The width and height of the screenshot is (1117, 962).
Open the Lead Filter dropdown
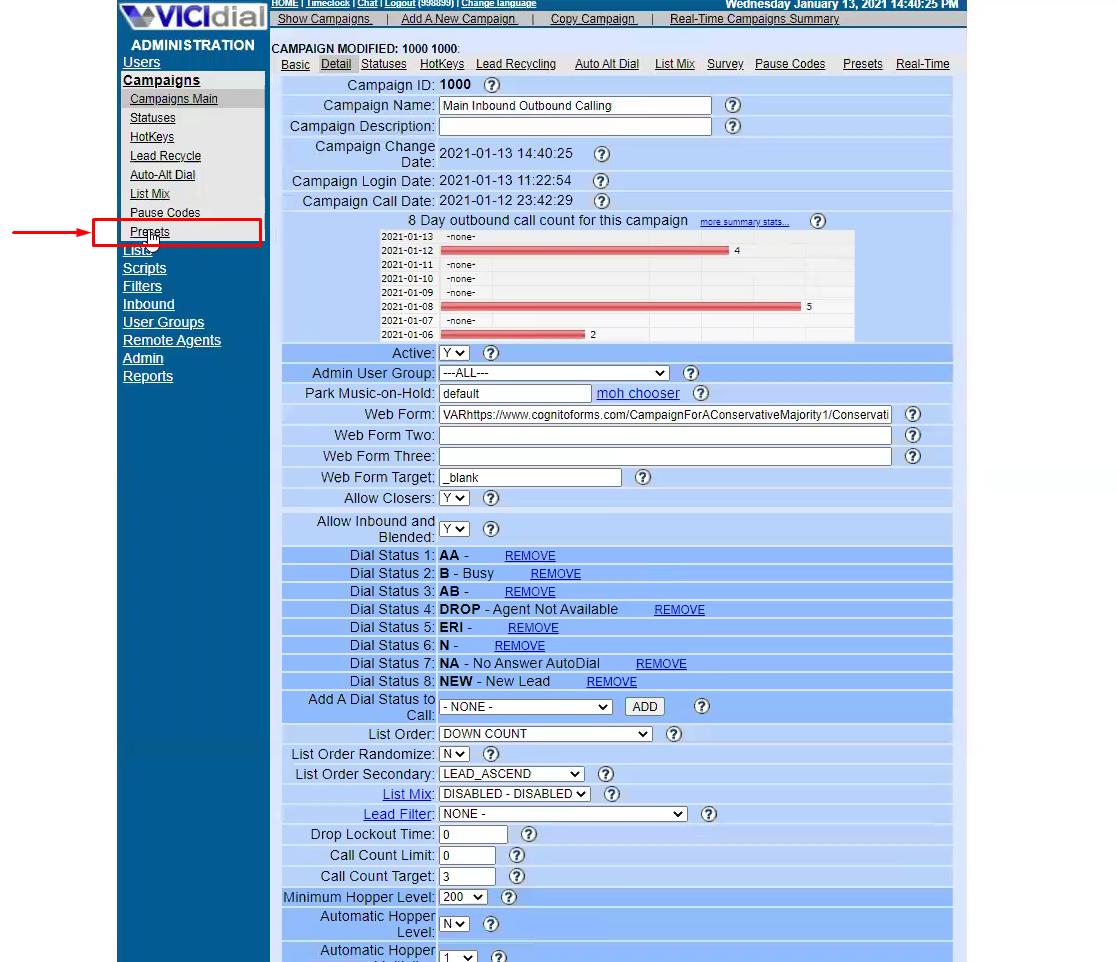(x=563, y=814)
